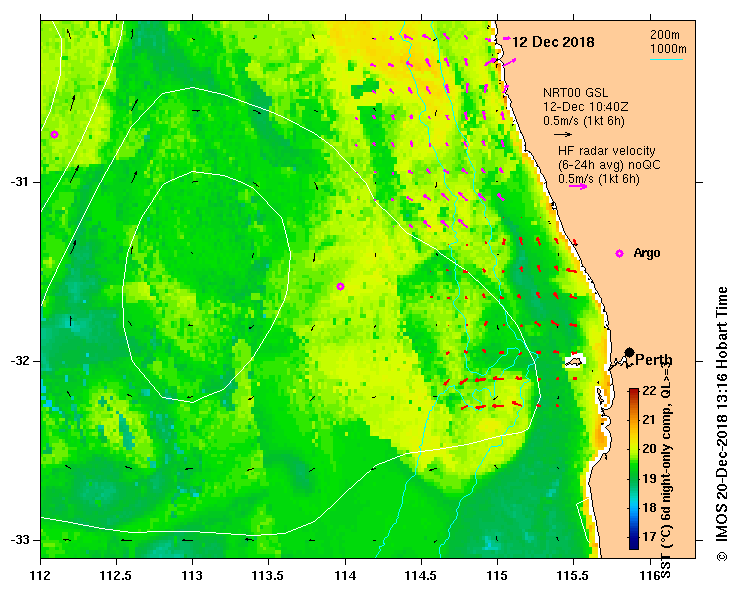Click the '12-Dec 10:40Z' timestamp text
The width and height of the screenshot is (739, 592).
pos(585,107)
